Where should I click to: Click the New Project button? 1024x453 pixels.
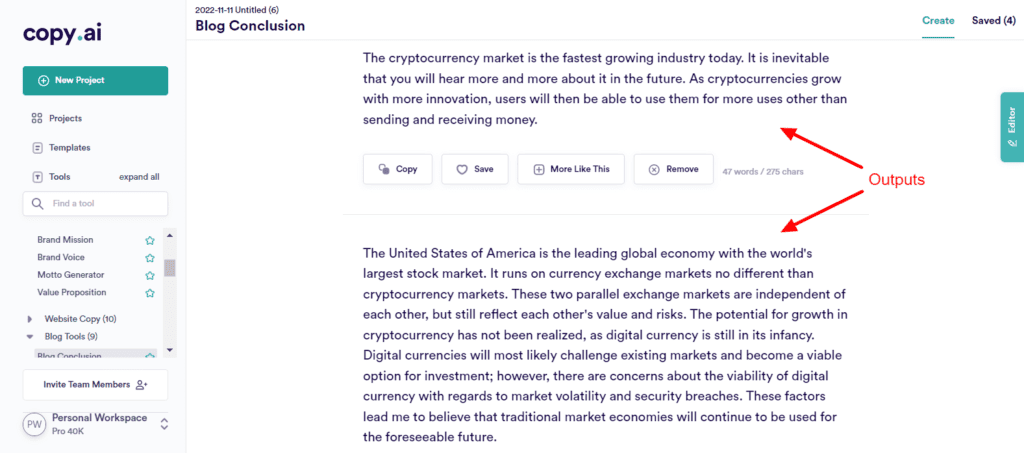pyautogui.click(x=95, y=80)
